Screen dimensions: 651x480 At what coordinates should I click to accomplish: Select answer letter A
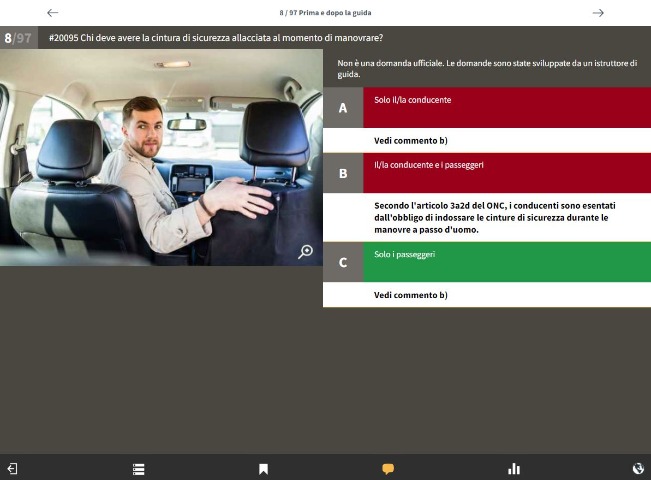click(343, 108)
